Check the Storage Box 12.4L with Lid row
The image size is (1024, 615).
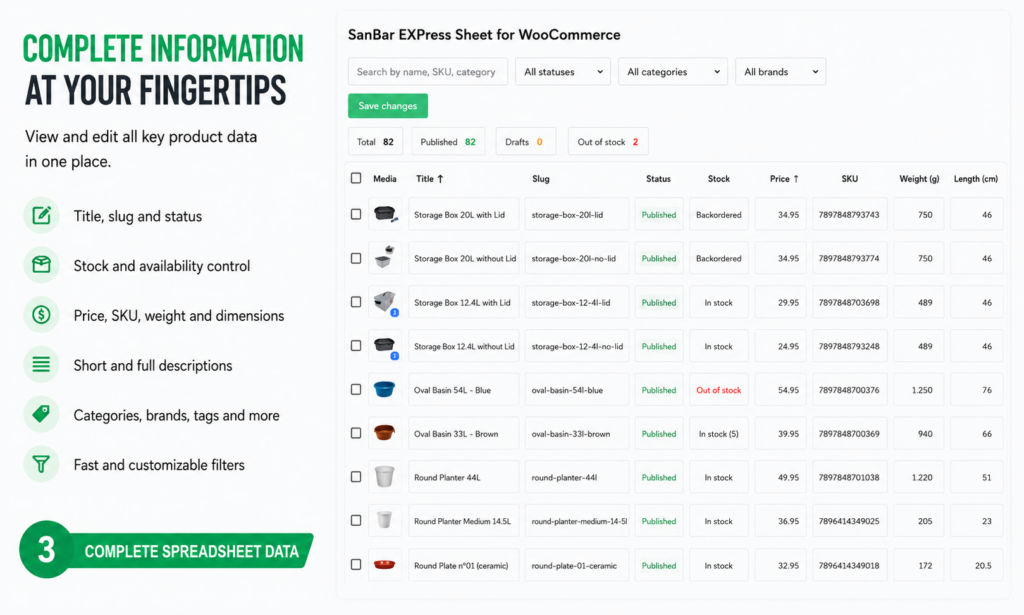[356, 302]
